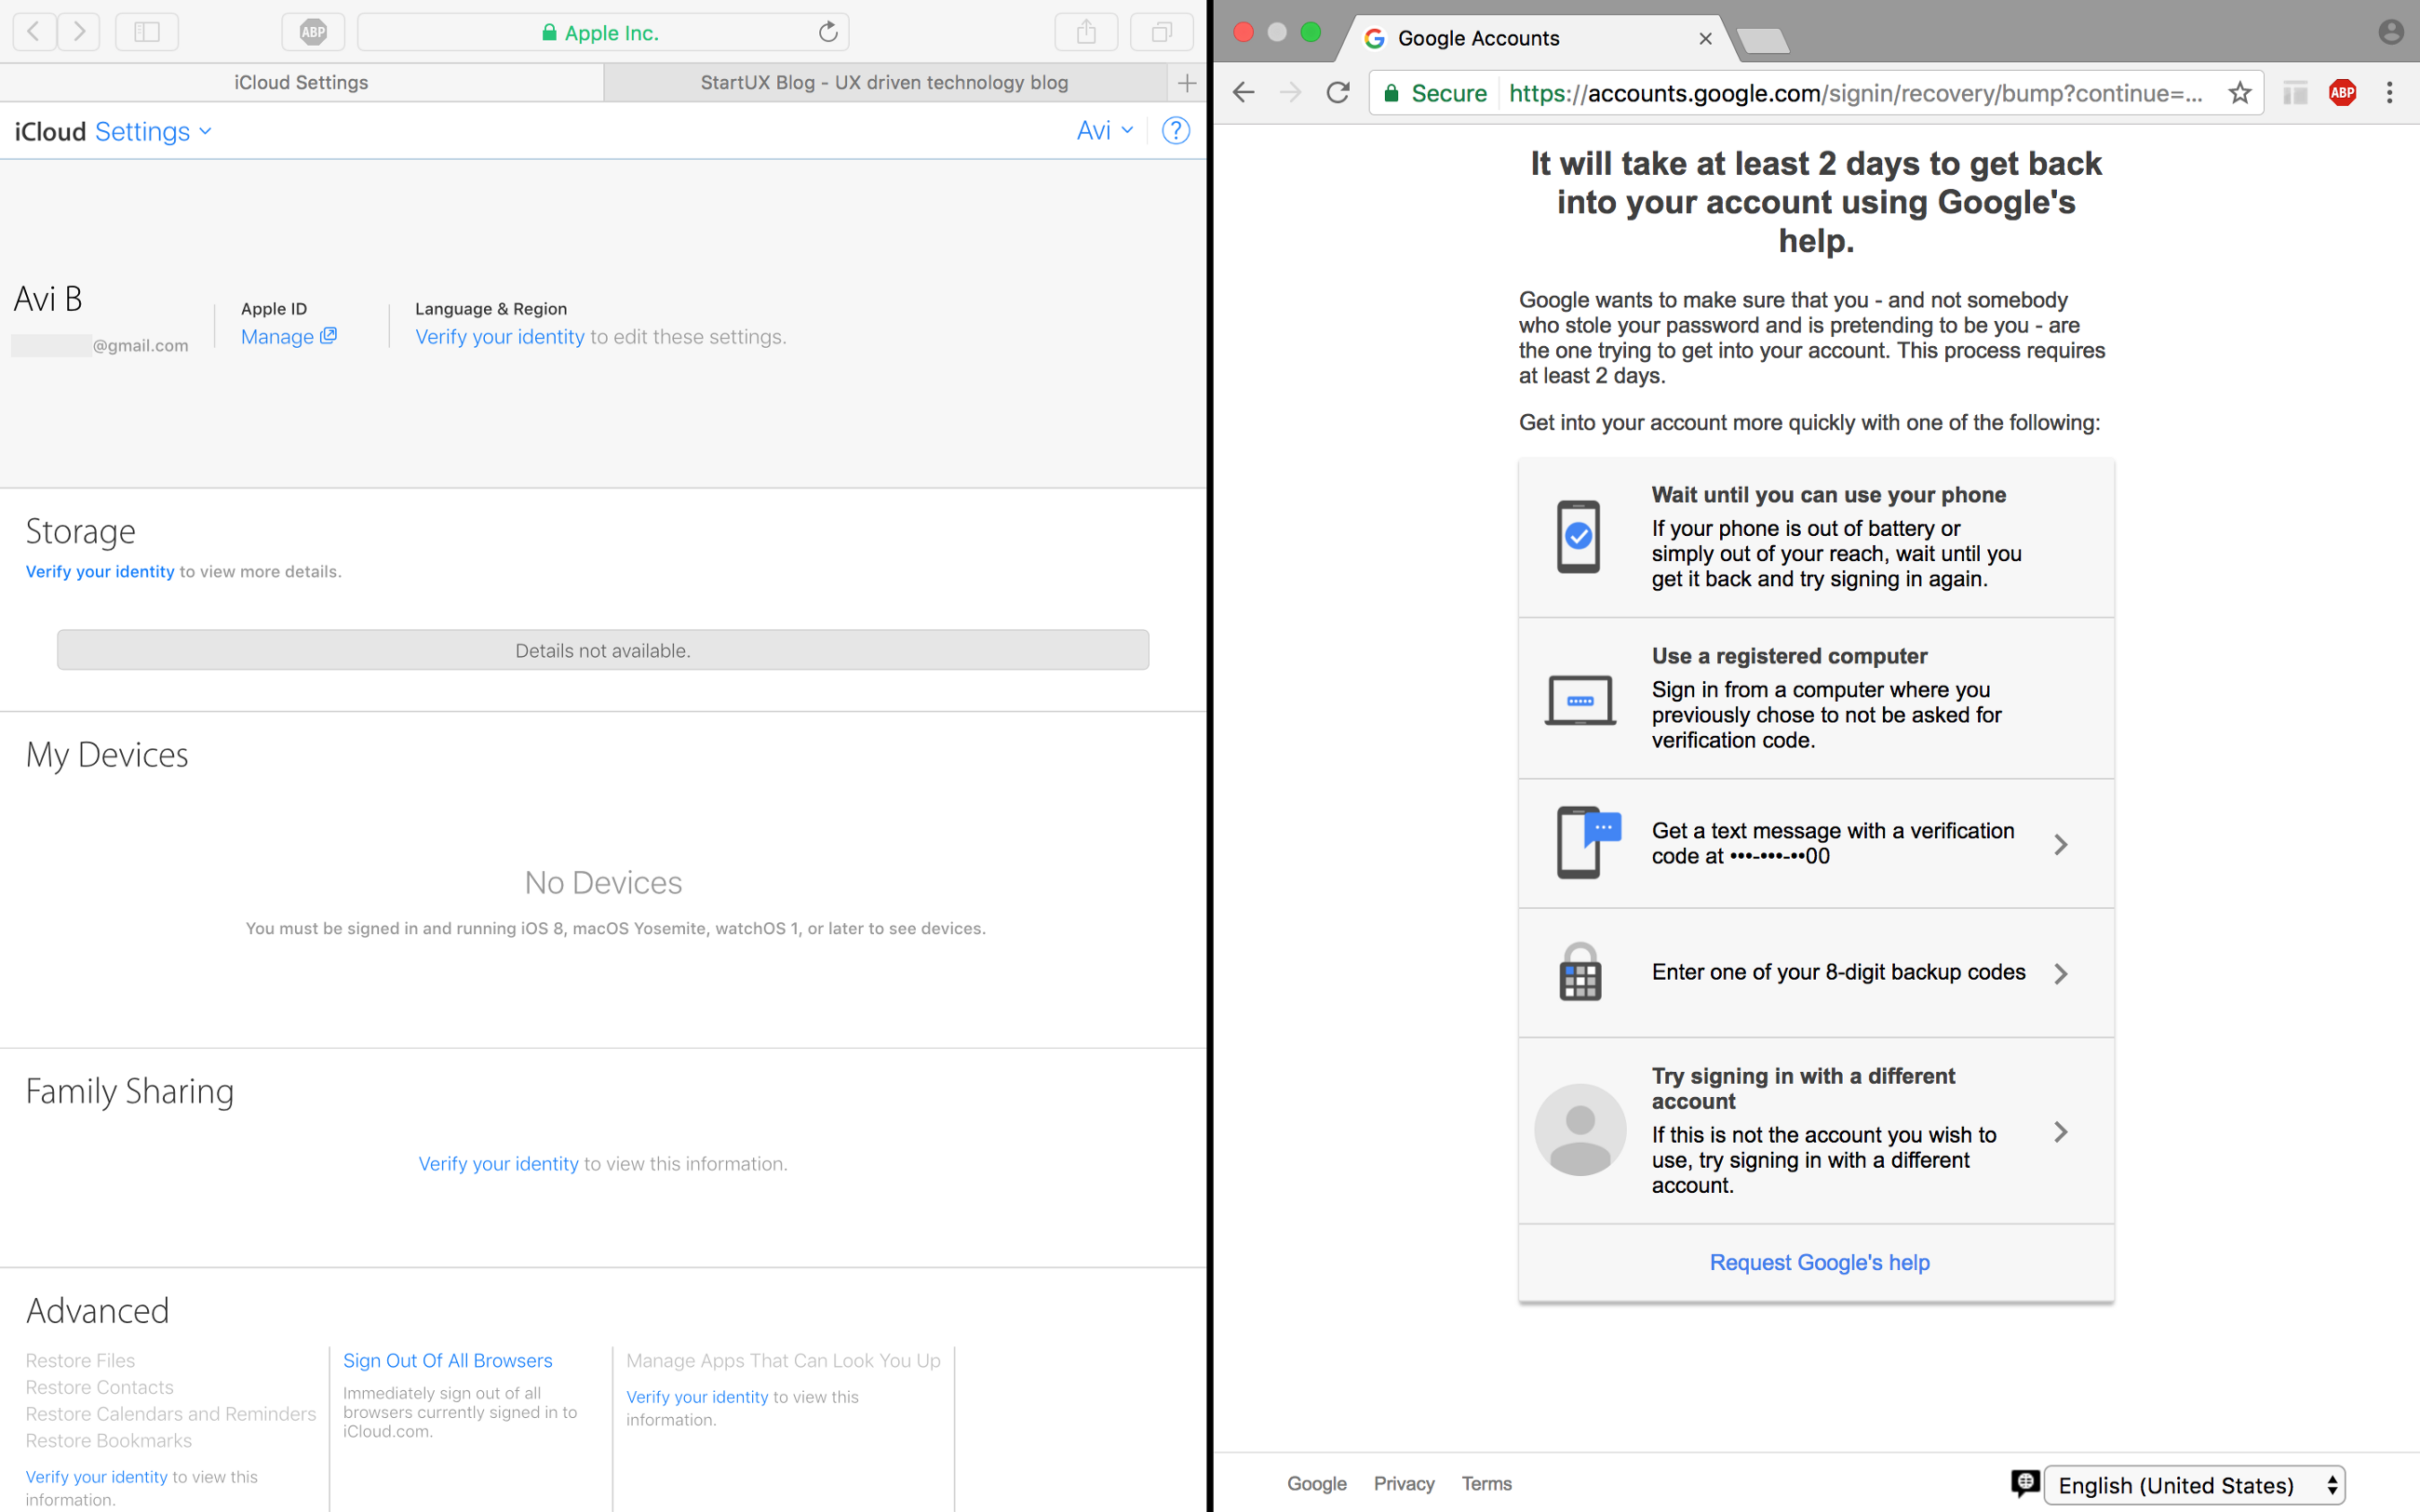Reload the Apple Inc. page in Safari
2420x1512 pixels.
[828, 32]
